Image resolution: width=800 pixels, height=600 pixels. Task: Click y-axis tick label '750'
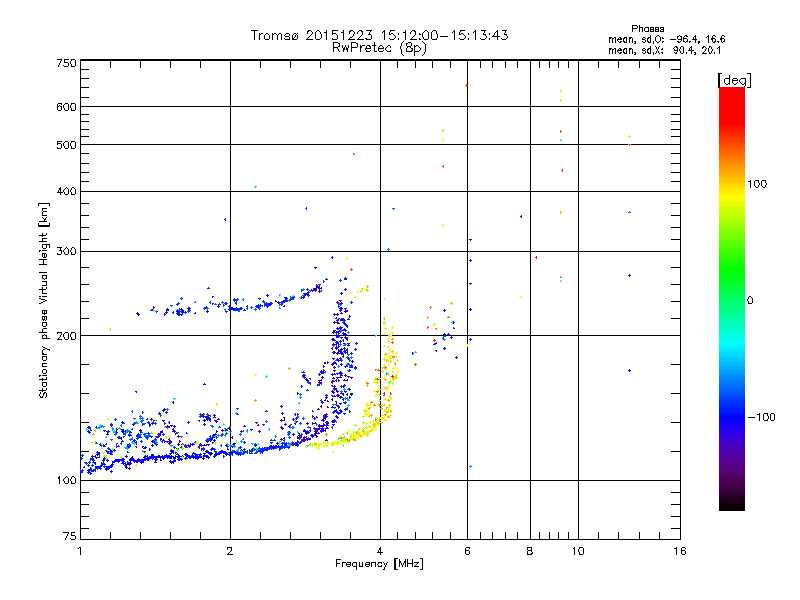pyautogui.click(x=66, y=63)
